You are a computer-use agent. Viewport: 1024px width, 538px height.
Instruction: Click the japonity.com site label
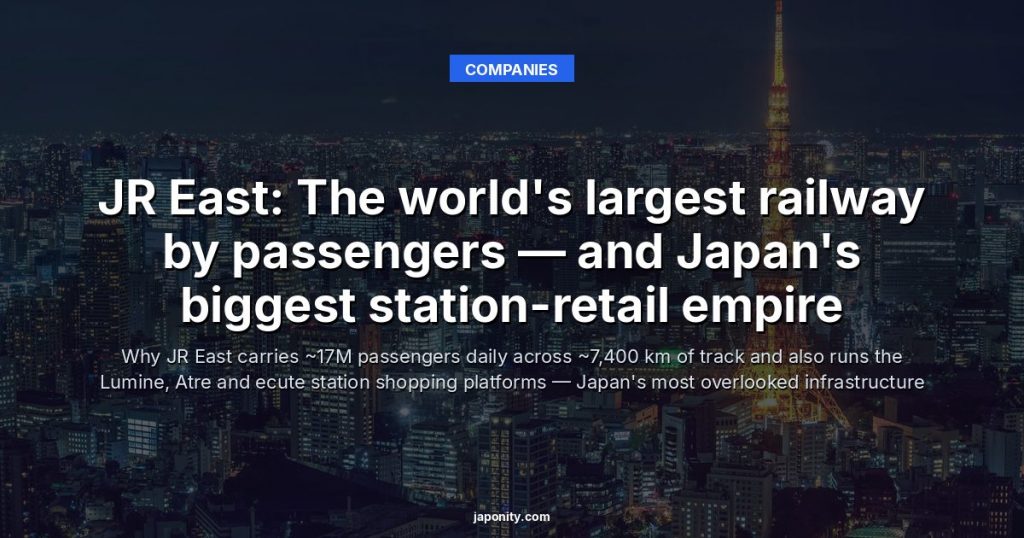point(511,517)
